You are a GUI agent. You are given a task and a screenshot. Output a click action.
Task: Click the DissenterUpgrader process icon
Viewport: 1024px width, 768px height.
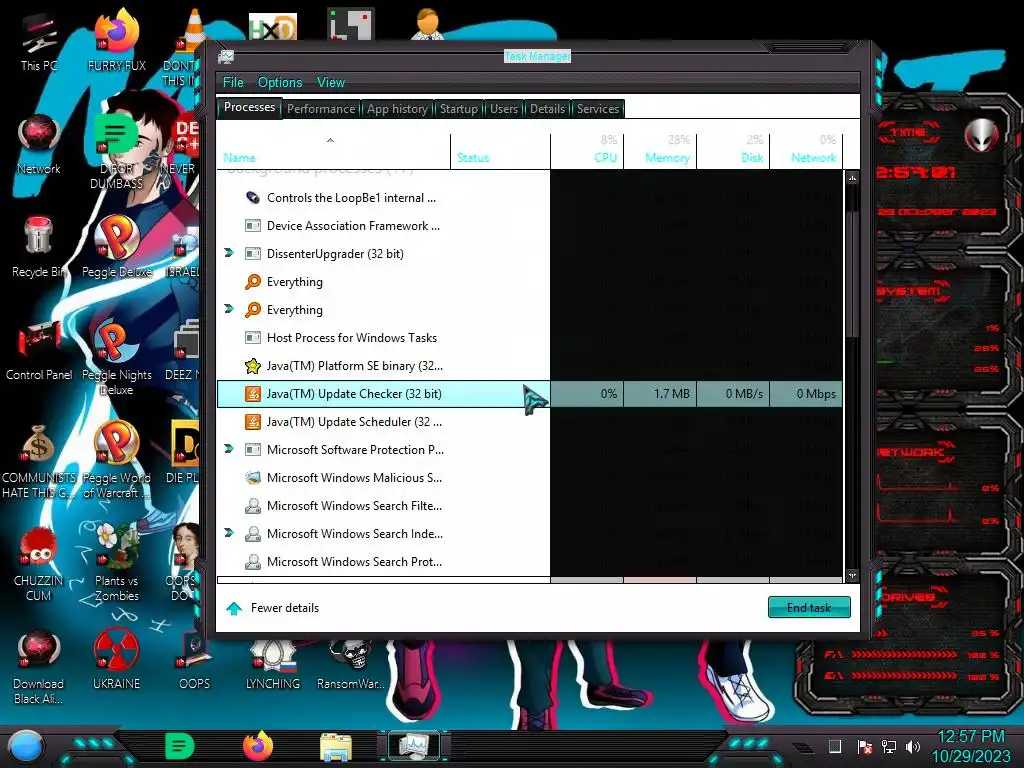[x=253, y=253]
